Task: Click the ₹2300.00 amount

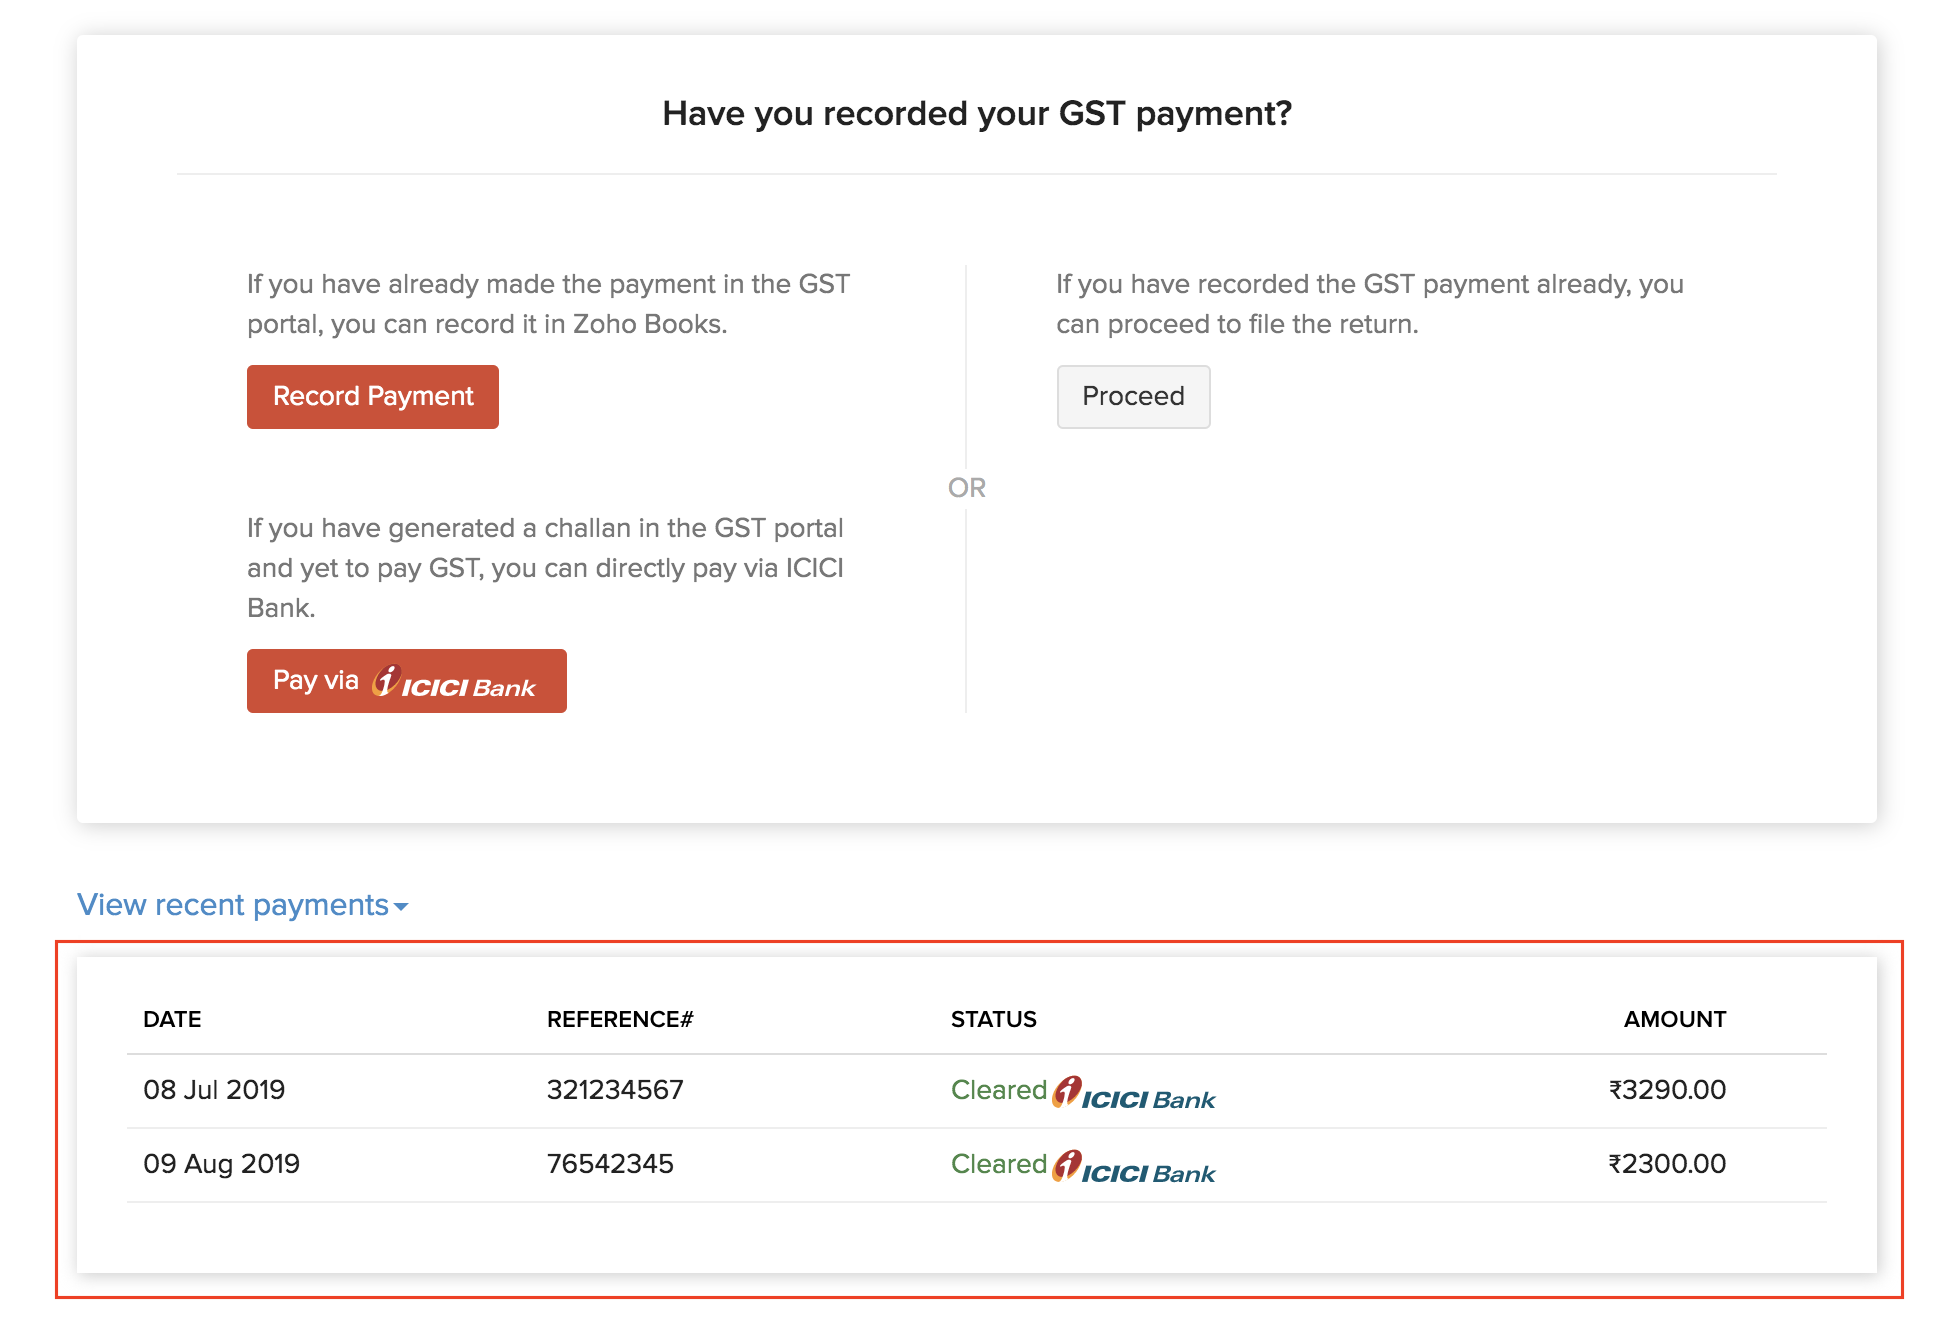Action: pyautogui.click(x=1667, y=1164)
